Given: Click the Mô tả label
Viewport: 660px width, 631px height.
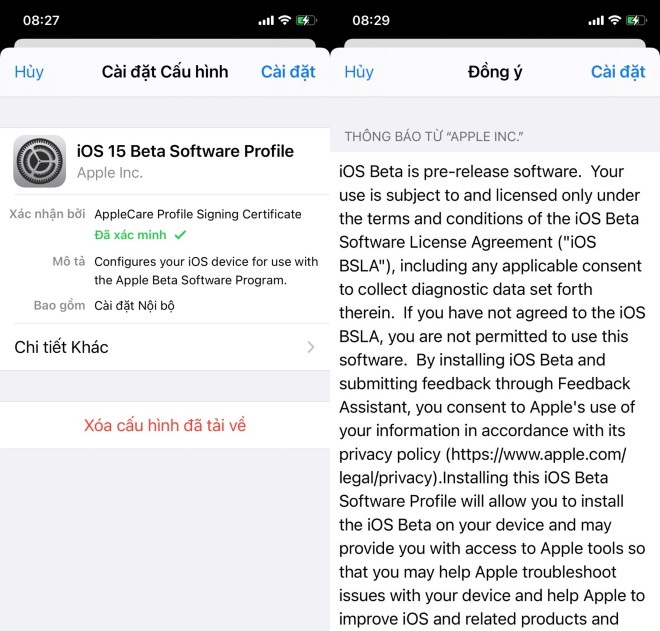Looking at the screenshot, I should [x=69, y=261].
